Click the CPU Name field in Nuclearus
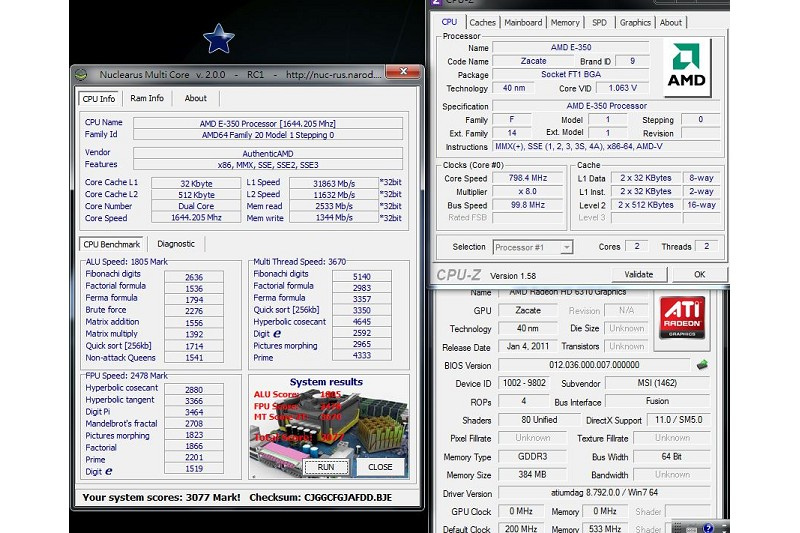800x533 pixels. (x=268, y=123)
